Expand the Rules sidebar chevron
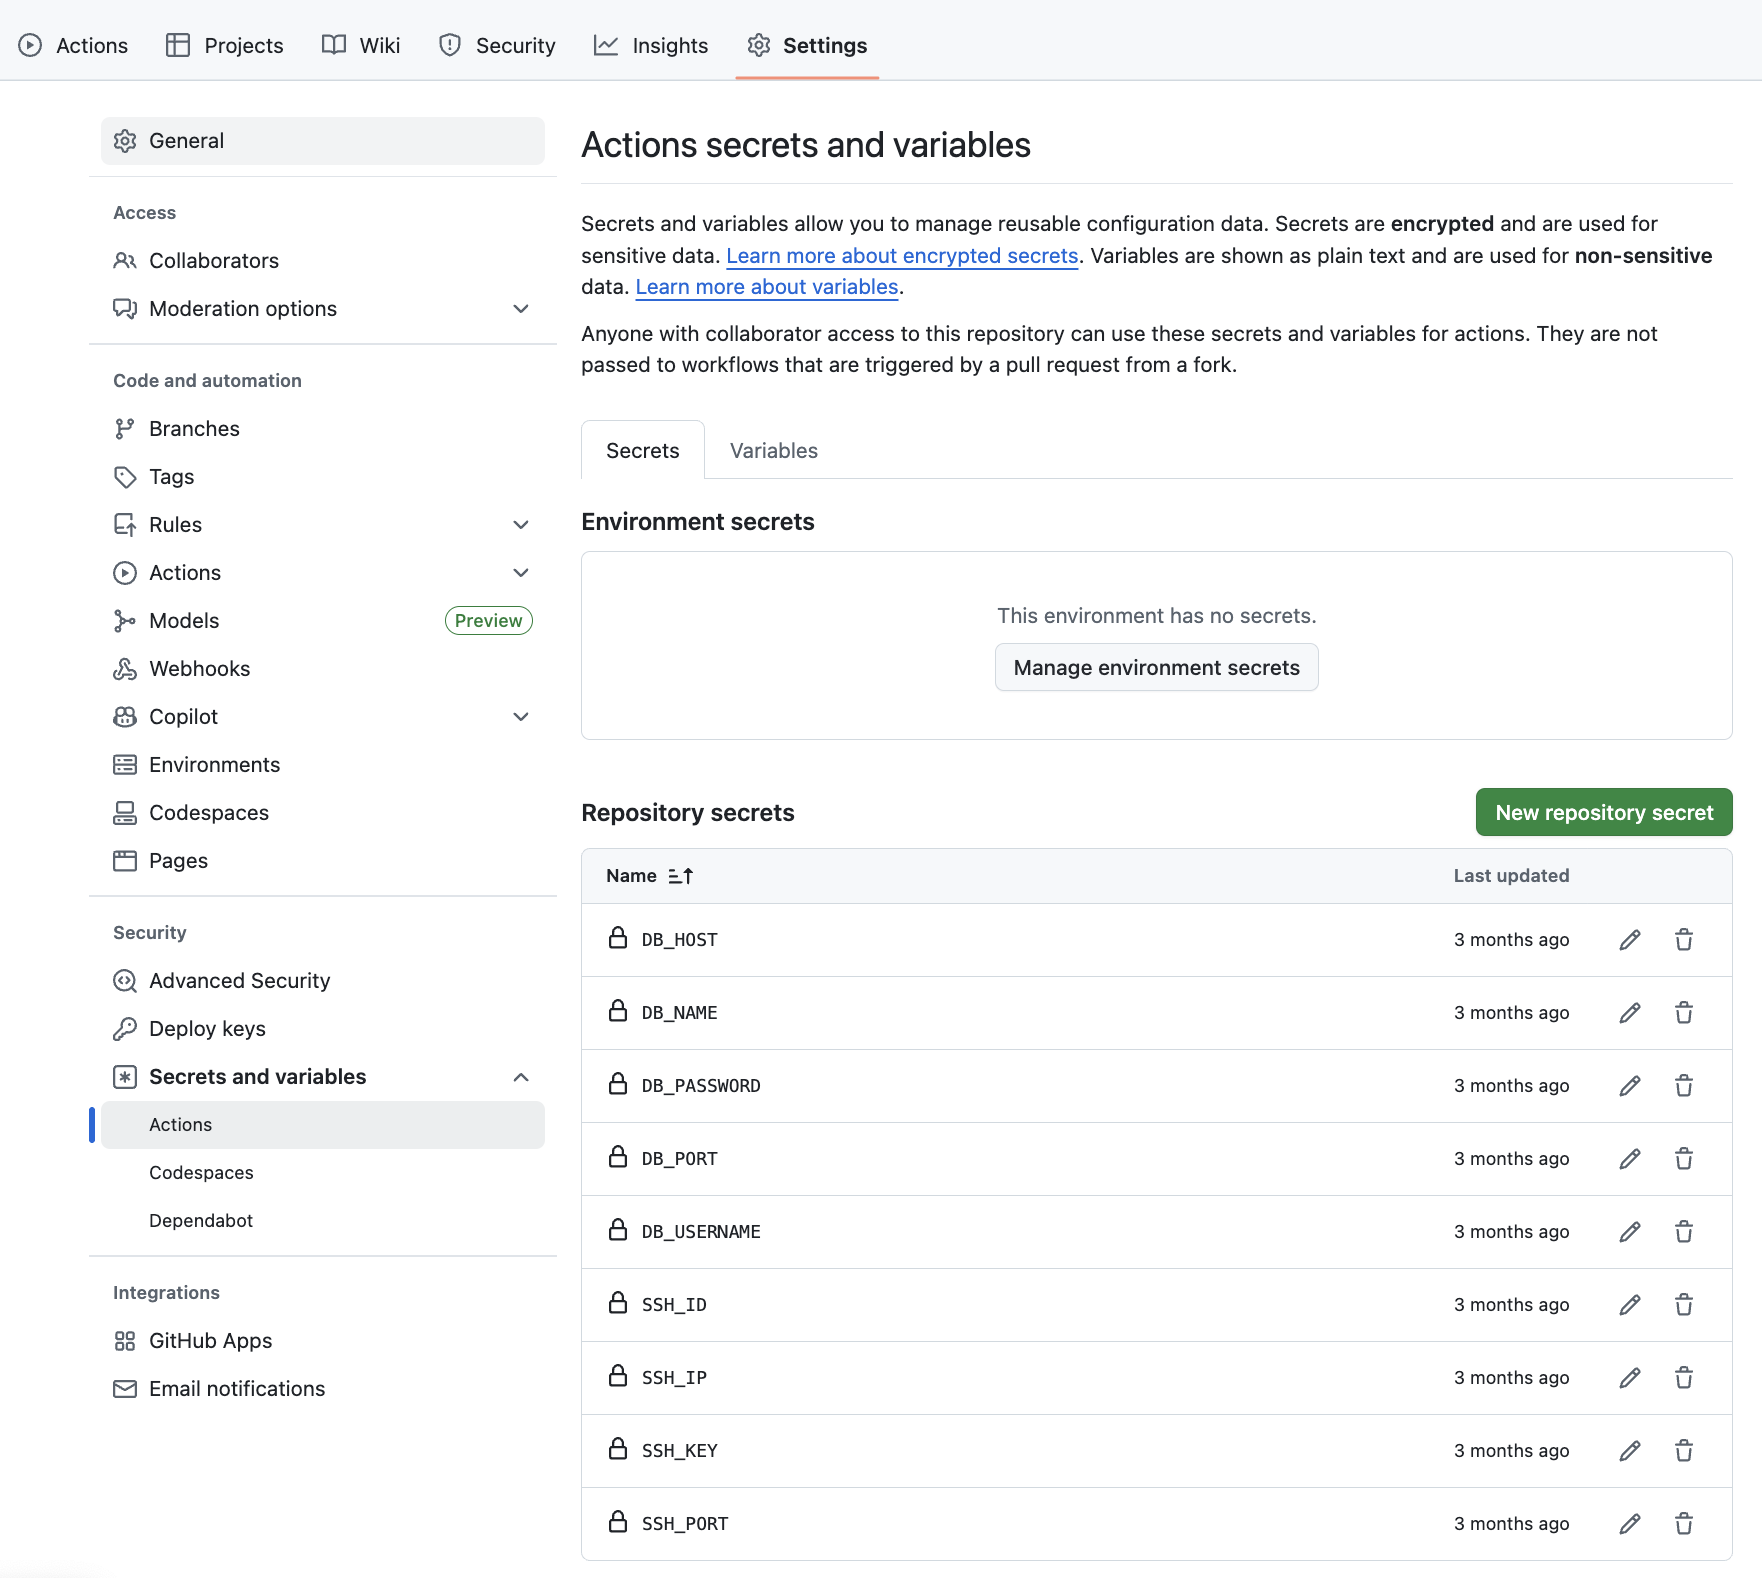 click(521, 525)
